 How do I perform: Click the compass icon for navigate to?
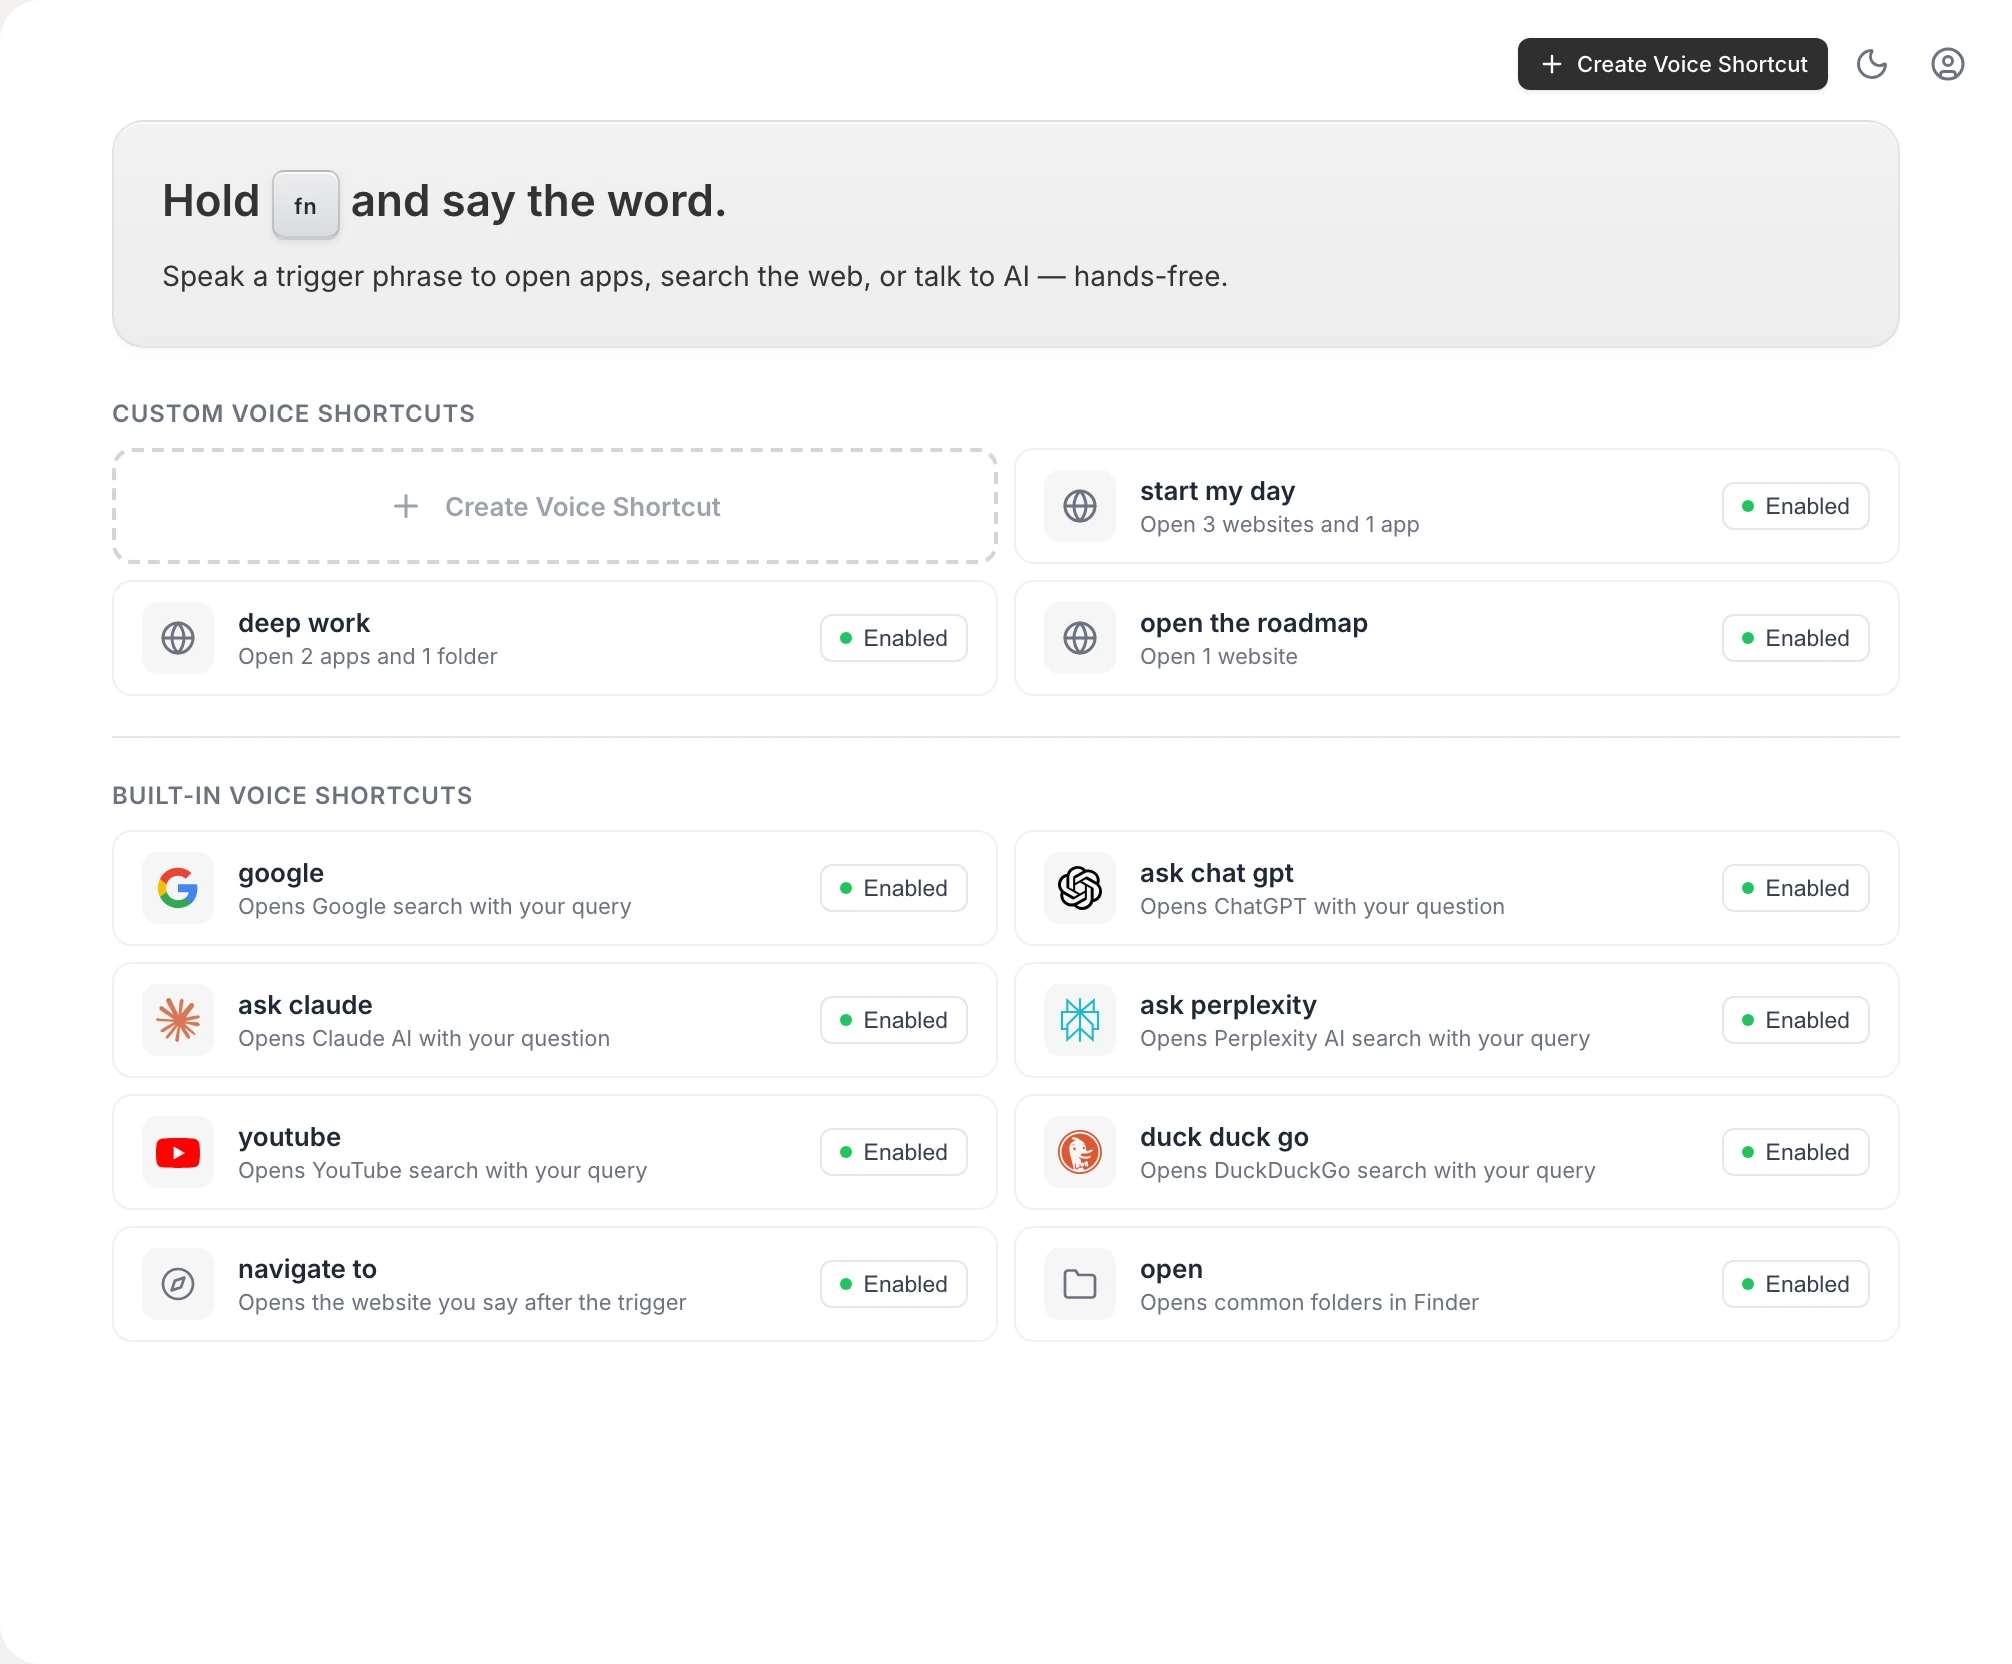pyautogui.click(x=178, y=1284)
